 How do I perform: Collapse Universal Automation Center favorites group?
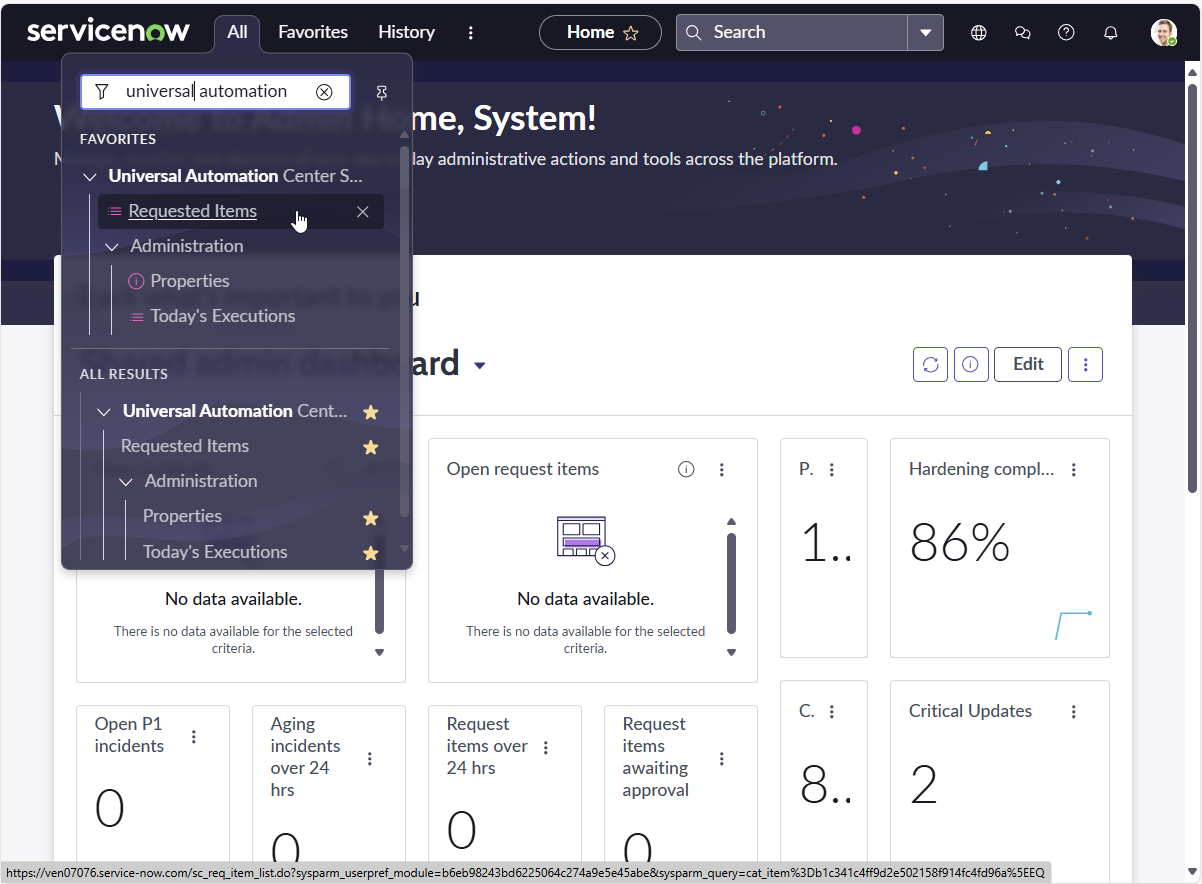pyautogui.click(x=90, y=176)
